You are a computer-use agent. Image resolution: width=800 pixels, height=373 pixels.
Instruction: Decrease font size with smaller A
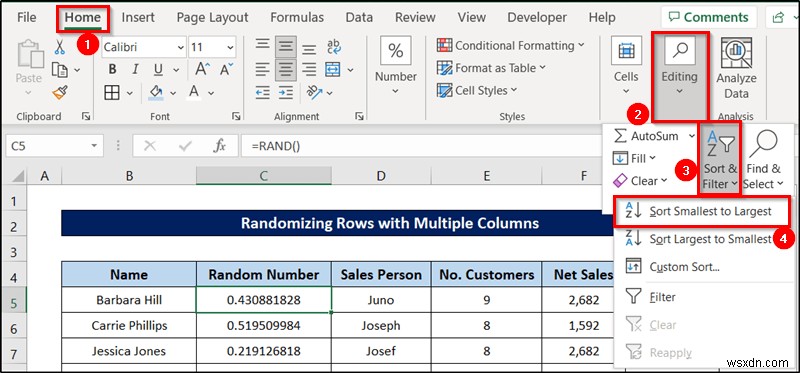[226, 69]
